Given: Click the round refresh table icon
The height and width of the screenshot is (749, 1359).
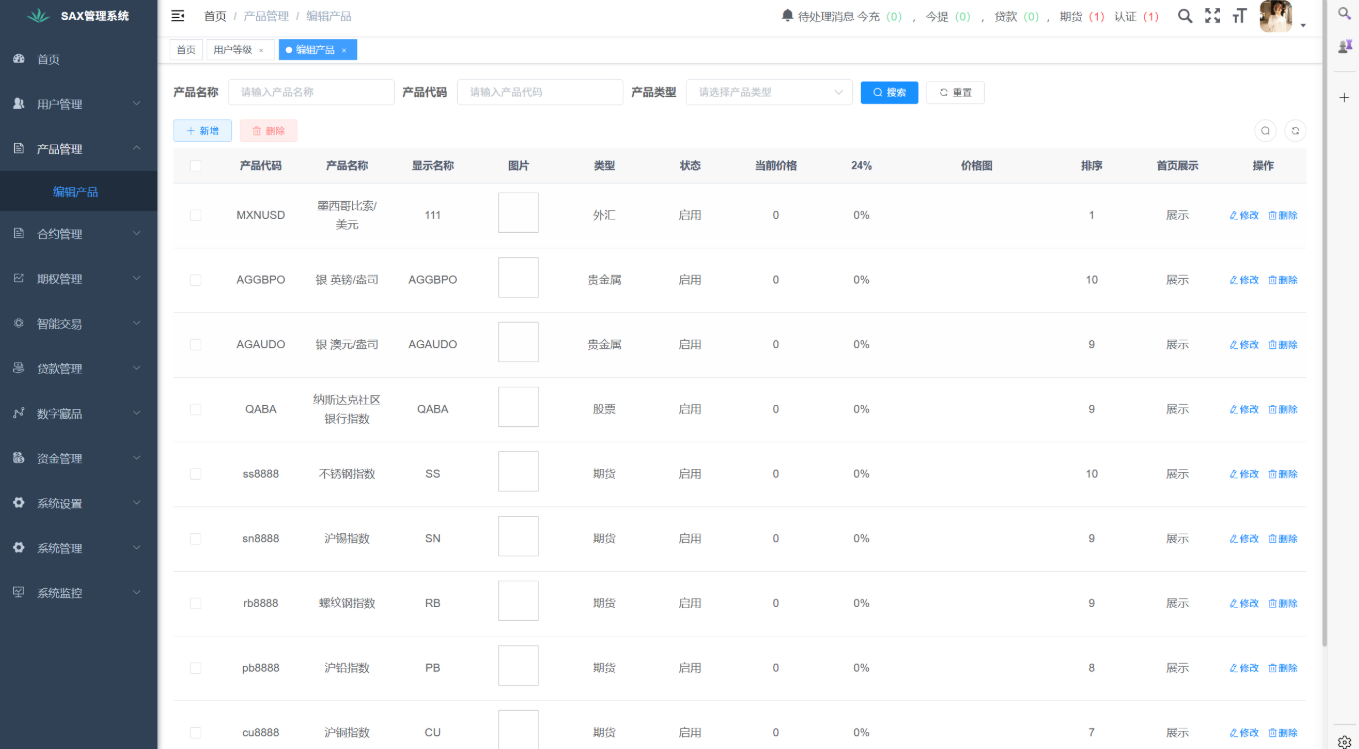Looking at the screenshot, I should pyautogui.click(x=1295, y=131).
